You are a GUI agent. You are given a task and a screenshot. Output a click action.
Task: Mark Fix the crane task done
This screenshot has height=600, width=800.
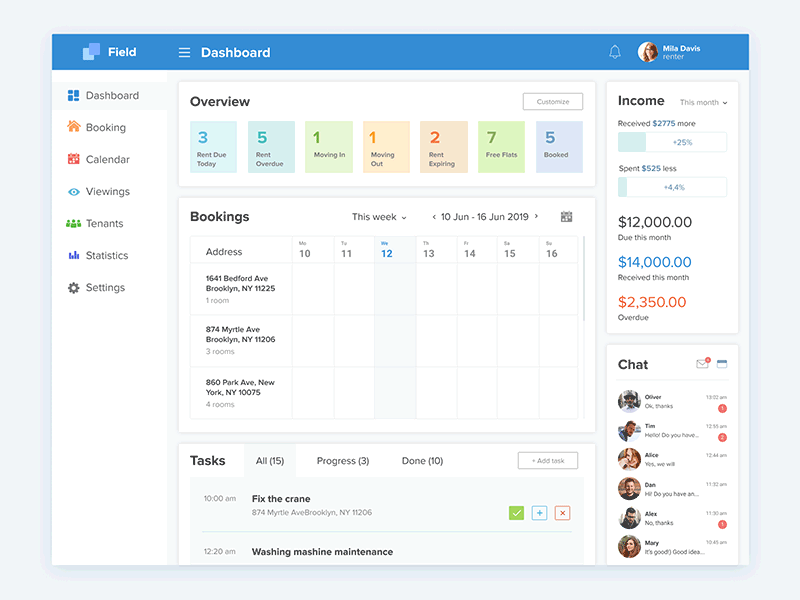pyautogui.click(x=516, y=513)
